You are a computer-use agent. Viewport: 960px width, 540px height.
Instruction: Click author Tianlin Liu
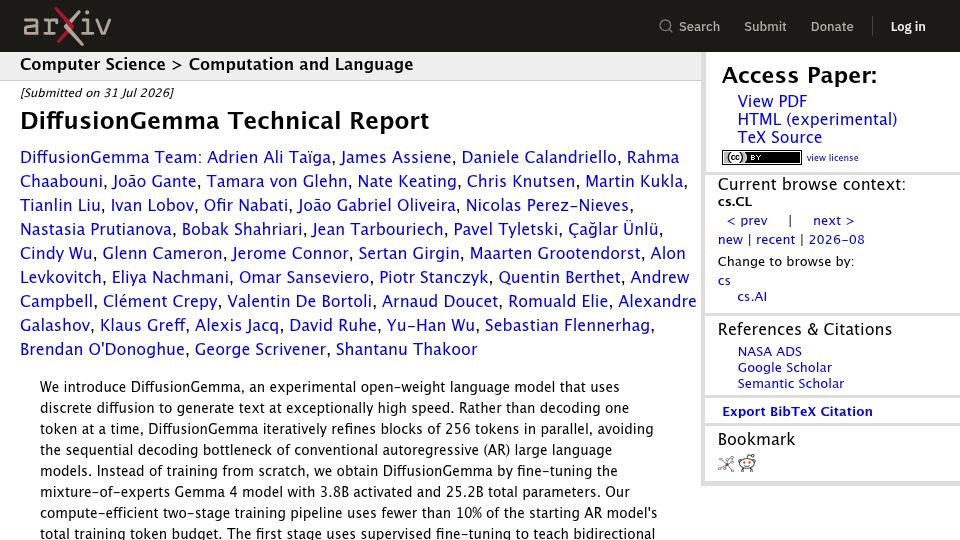coord(60,205)
